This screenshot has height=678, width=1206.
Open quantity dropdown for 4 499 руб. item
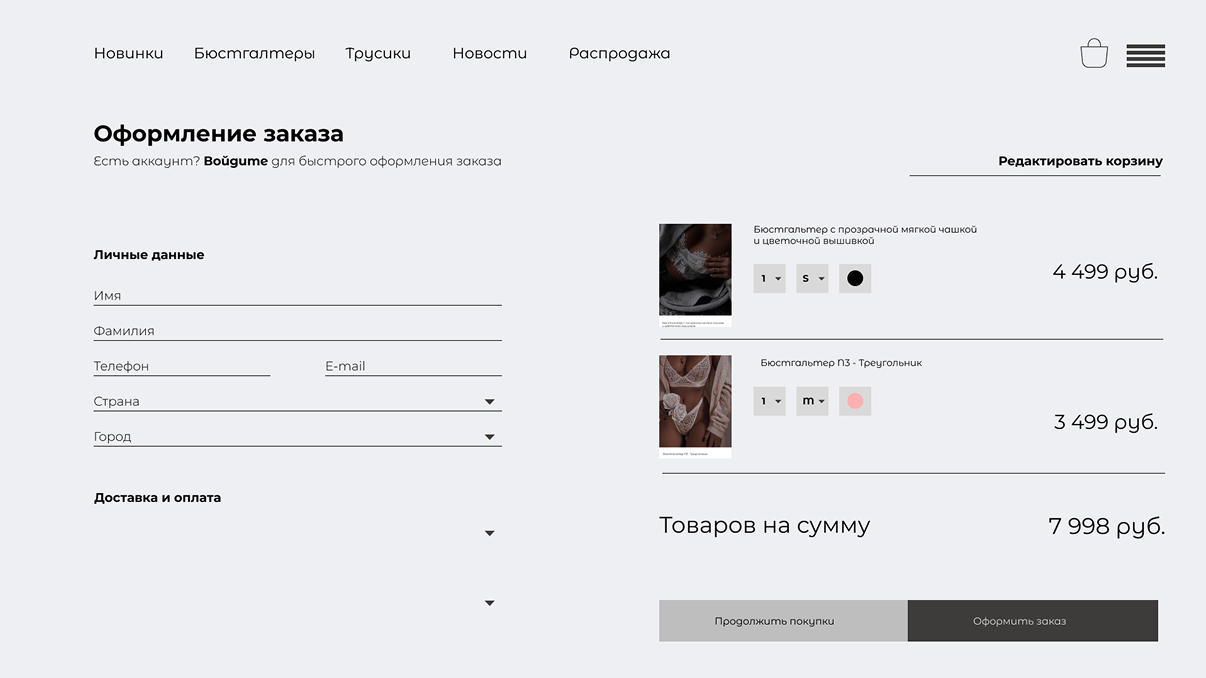[x=769, y=278]
